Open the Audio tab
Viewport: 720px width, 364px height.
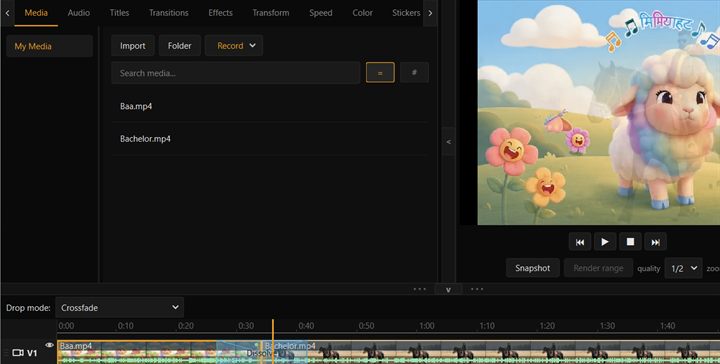point(79,13)
